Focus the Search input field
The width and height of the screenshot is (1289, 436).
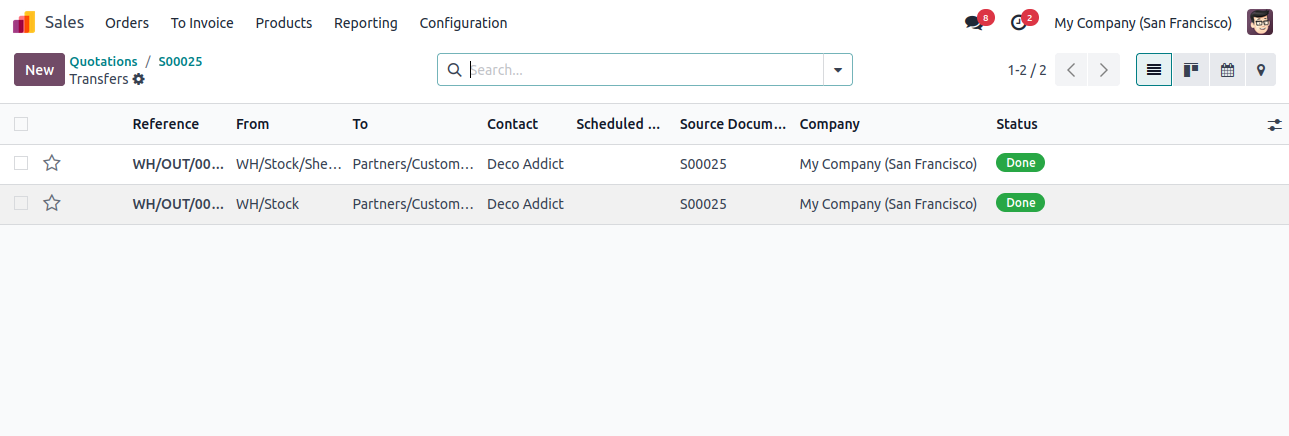pos(644,70)
